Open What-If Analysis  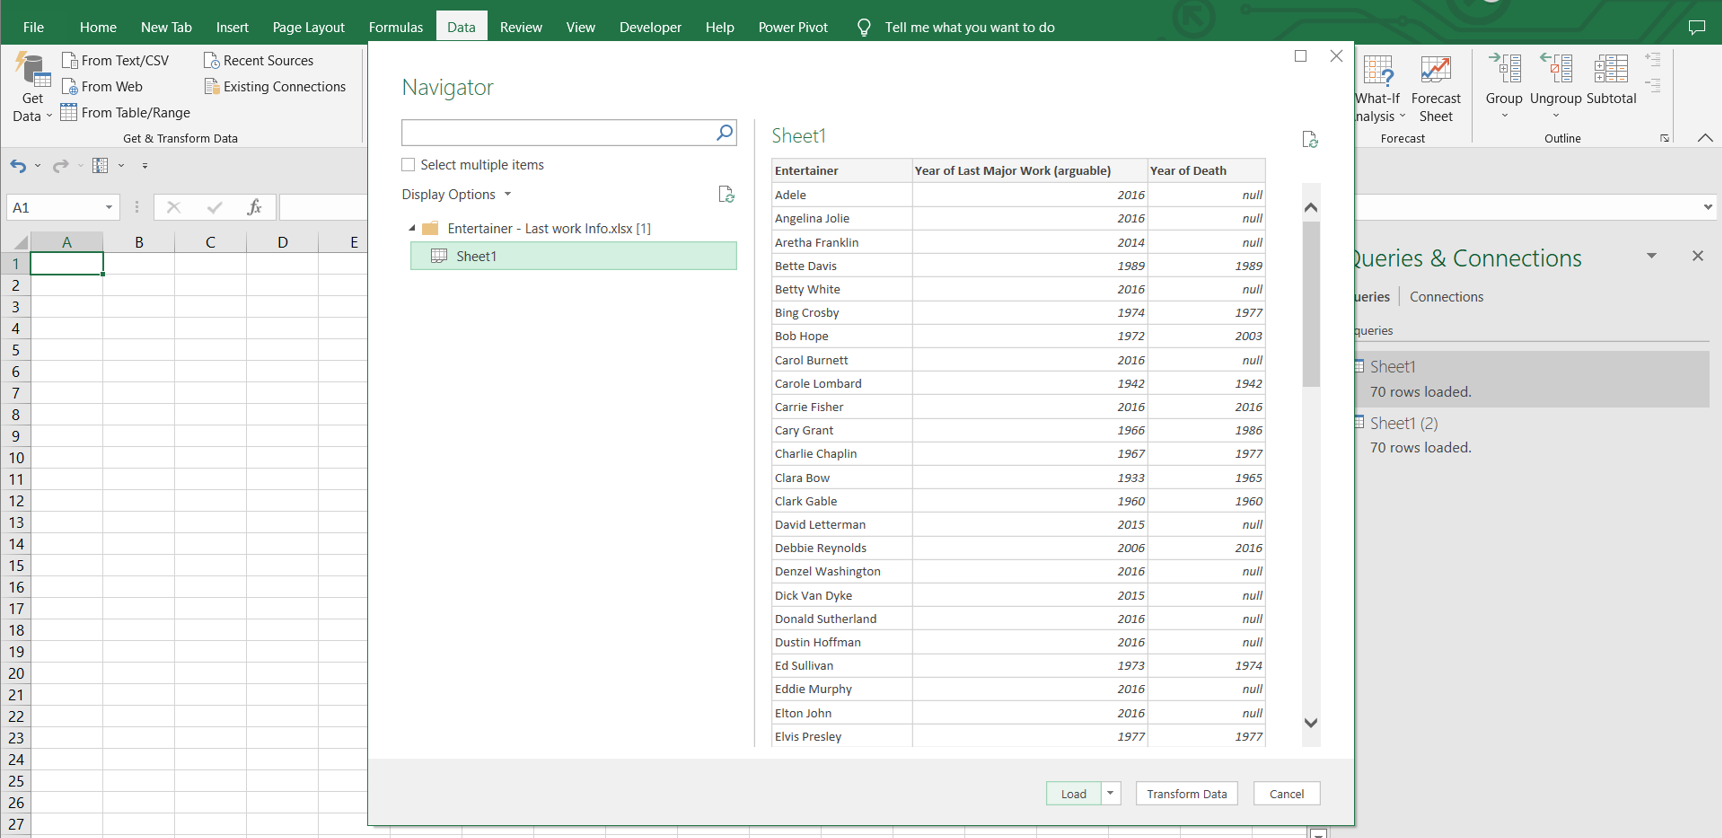coord(1380,88)
